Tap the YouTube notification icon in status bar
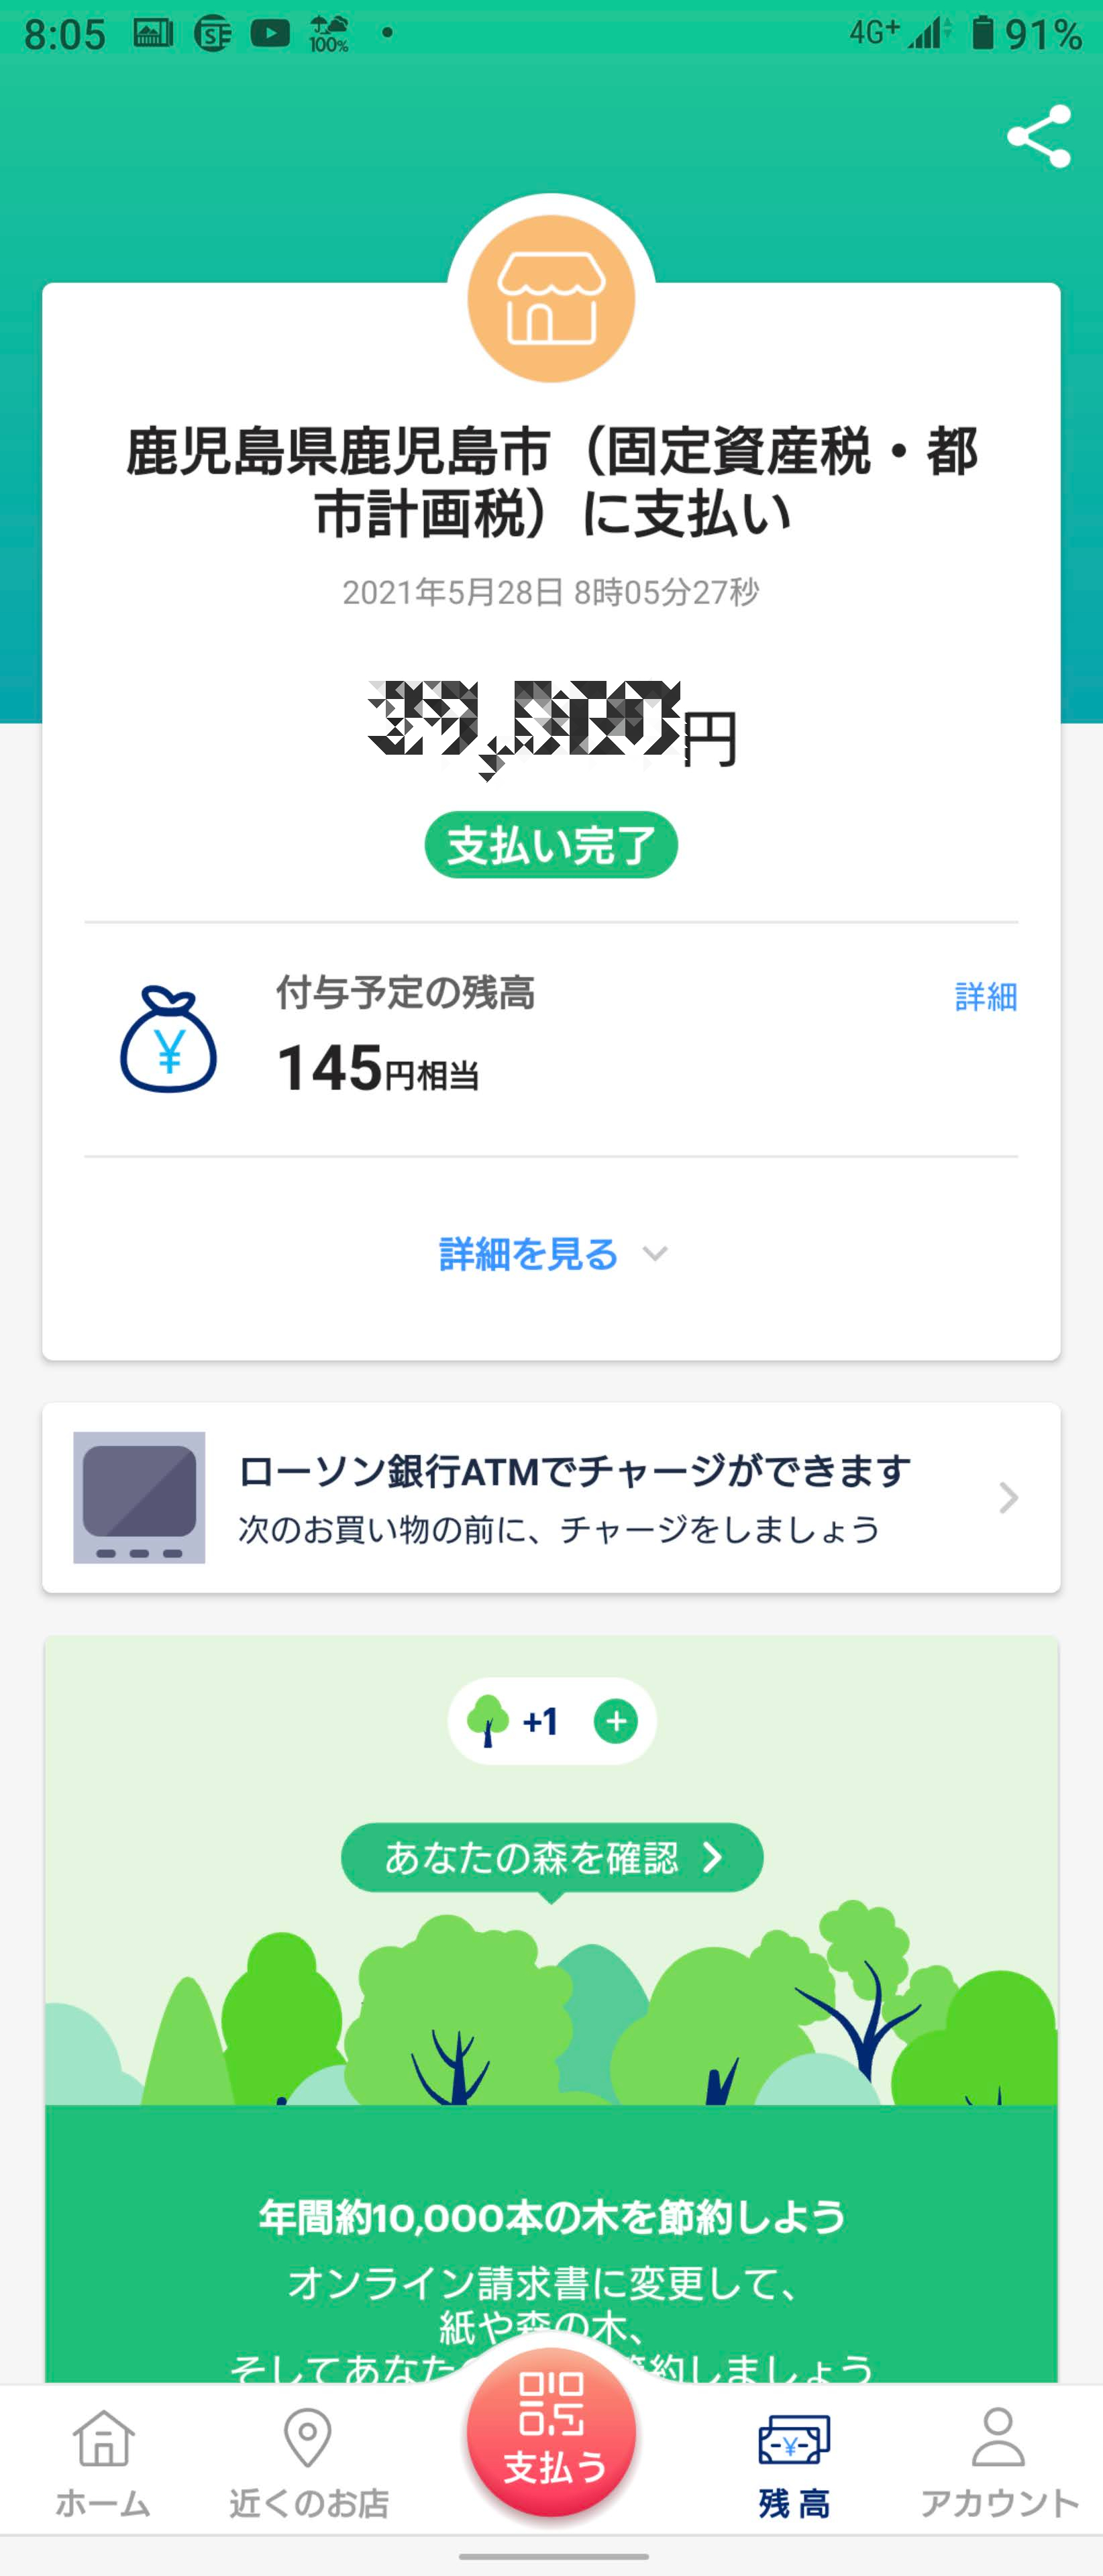 tap(270, 34)
